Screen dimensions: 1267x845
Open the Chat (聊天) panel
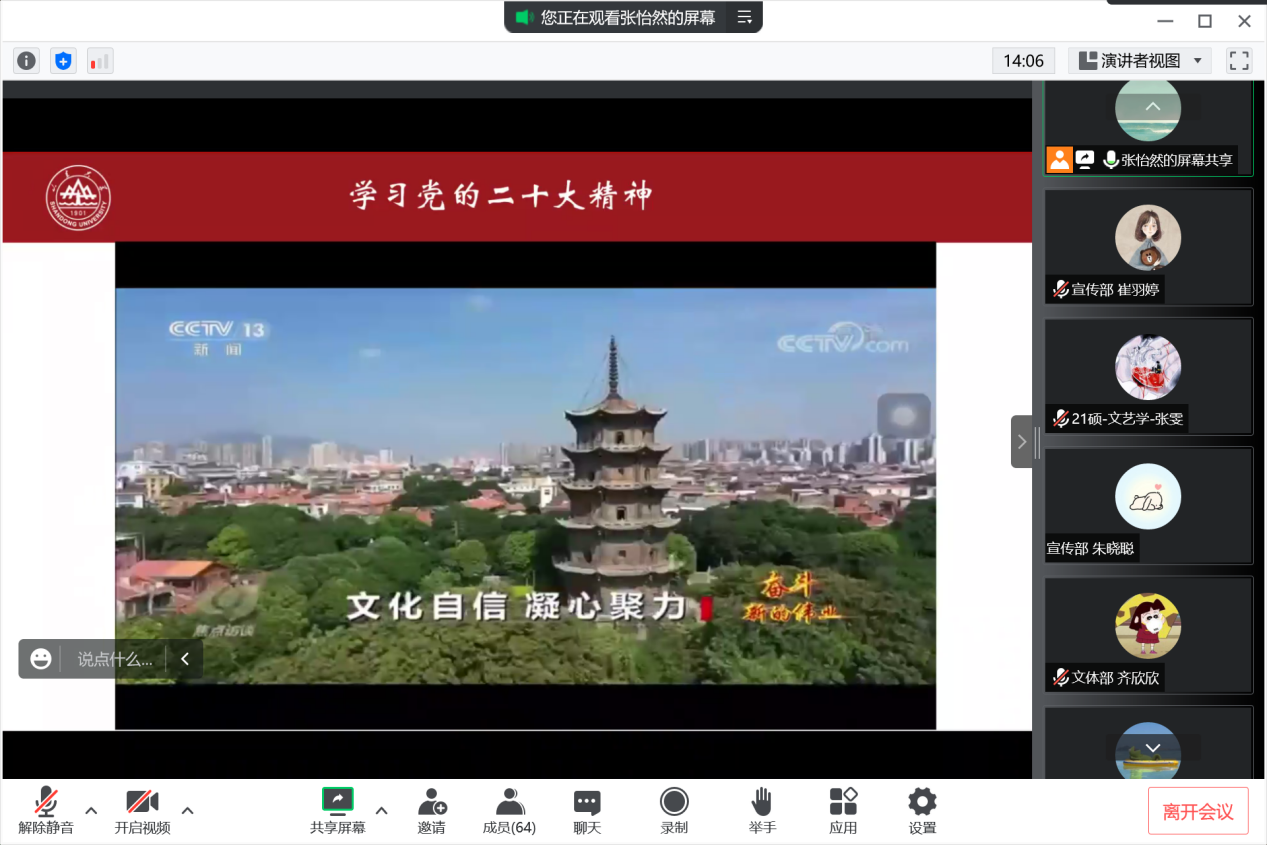tap(587, 810)
